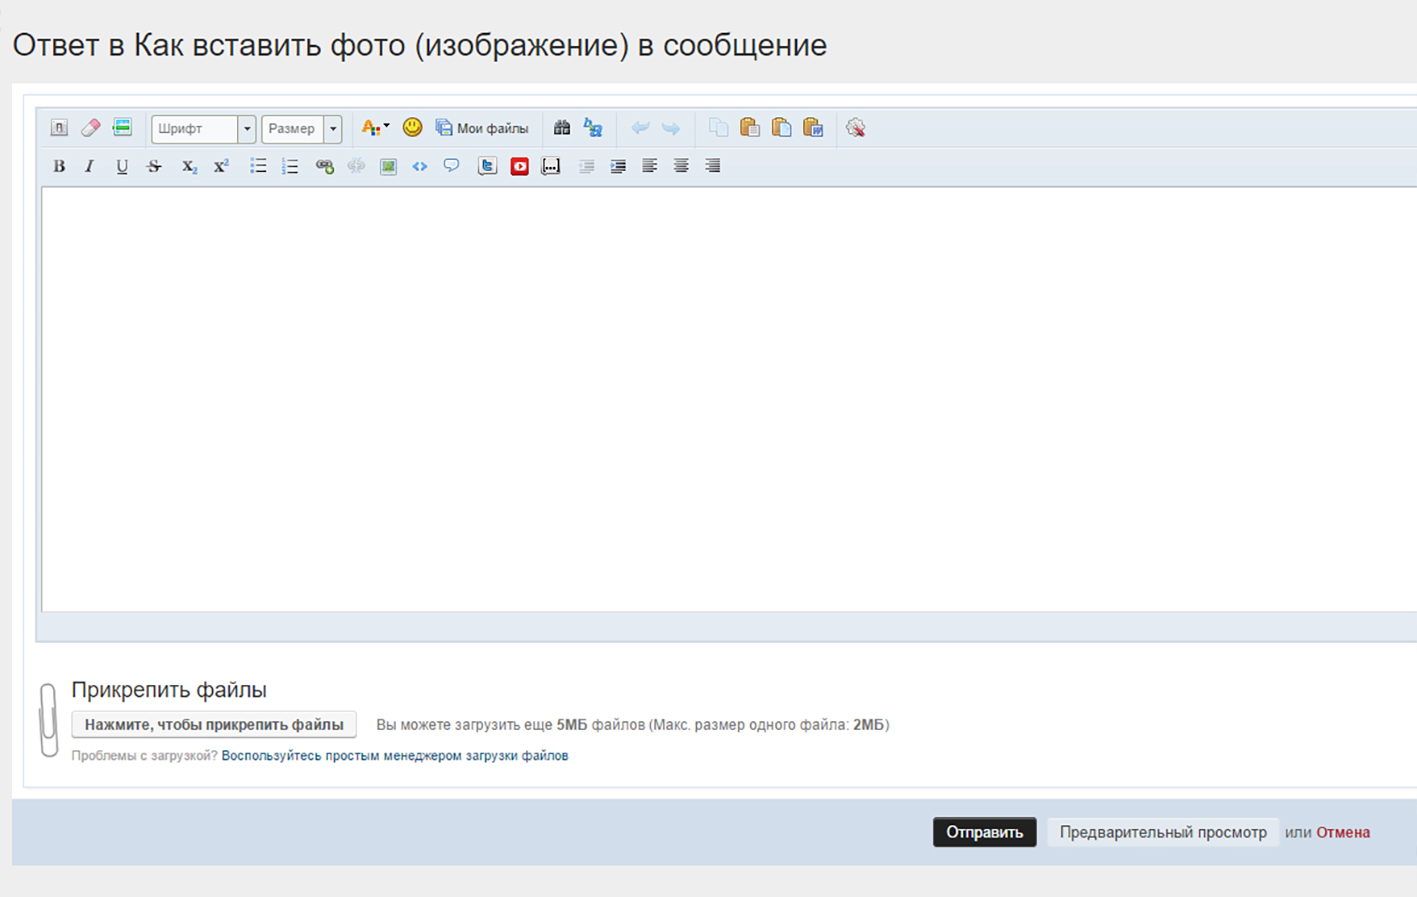Click the find and replace icon

click(x=593, y=128)
